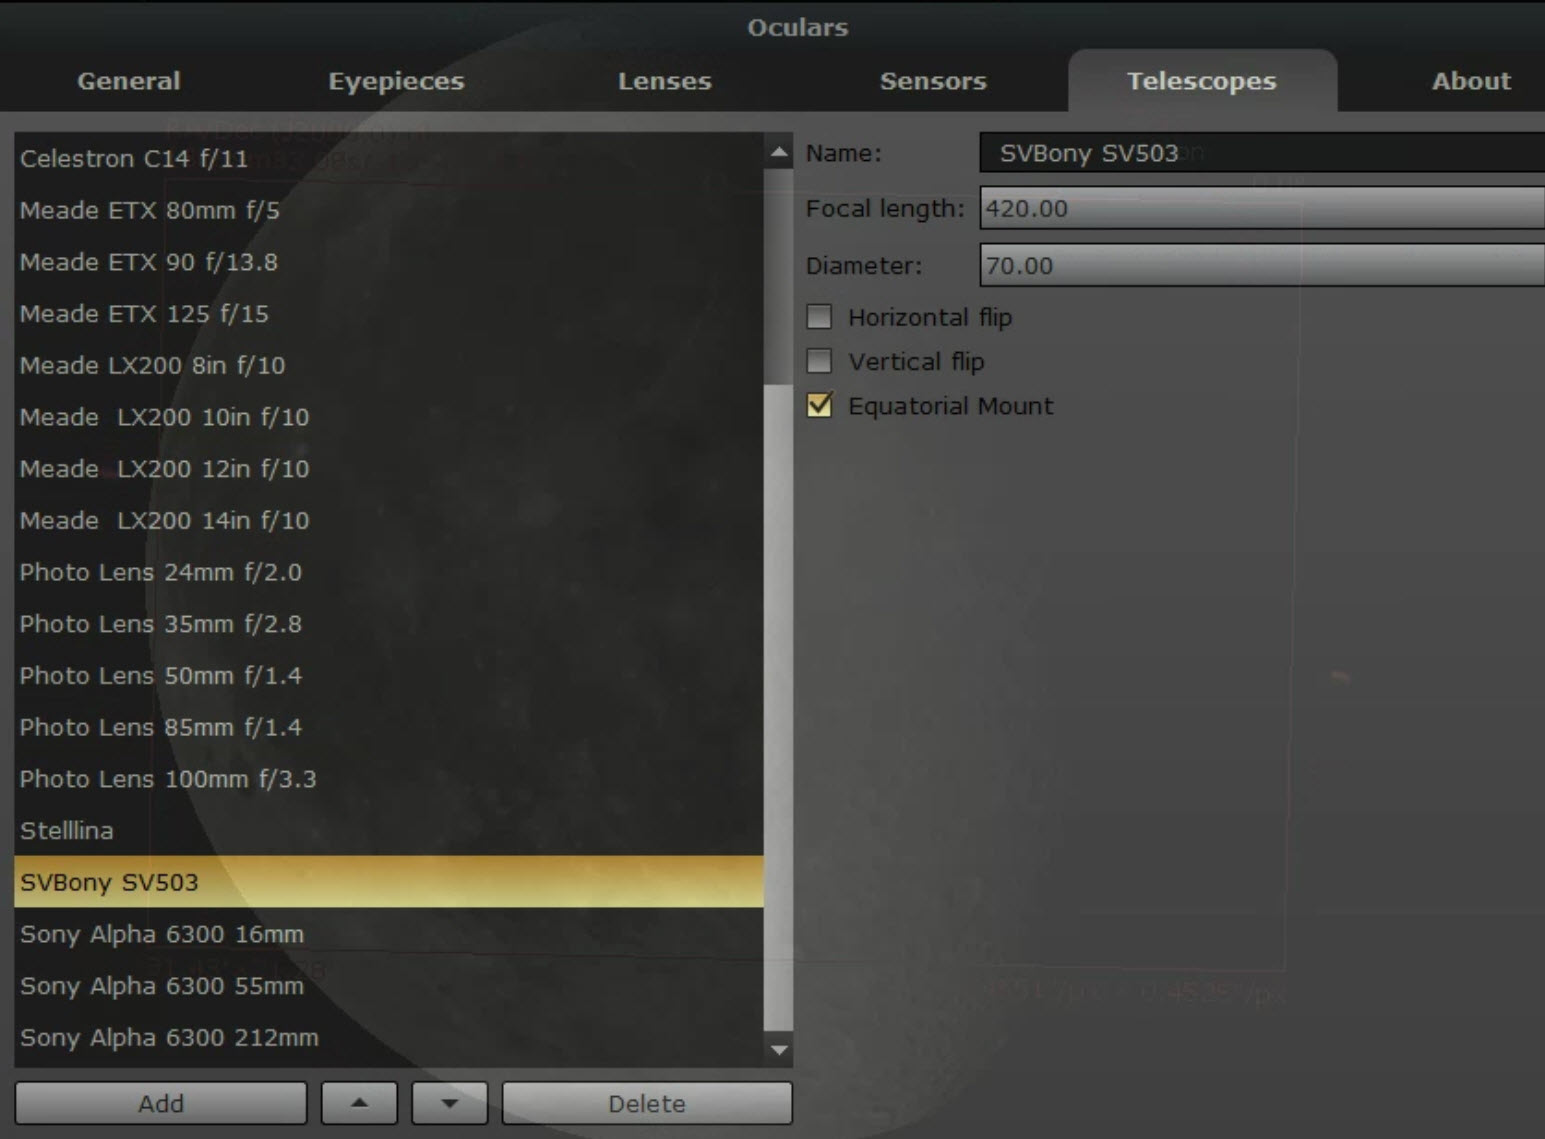
Task: Click the Diameter input field
Action: [1260, 266]
